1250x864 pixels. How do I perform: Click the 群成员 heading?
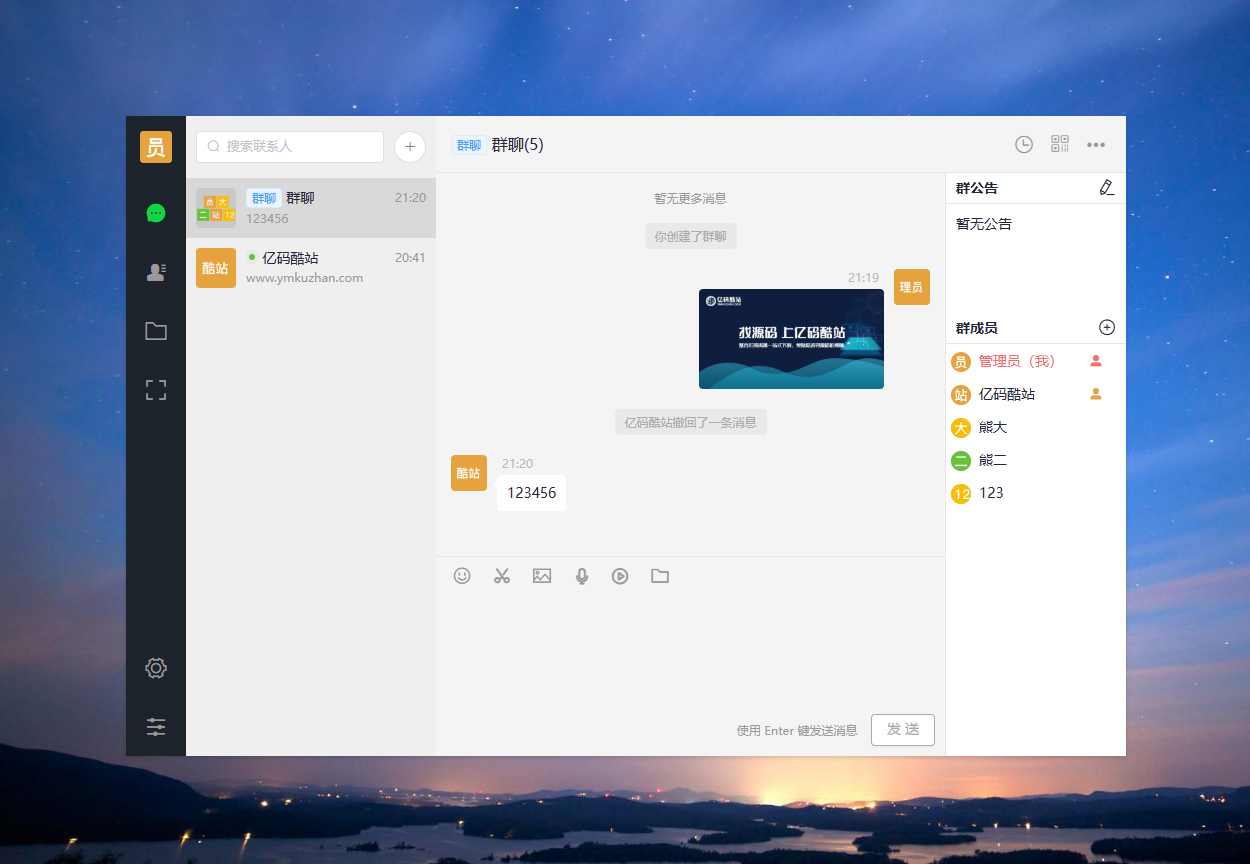click(x=977, y=328)
